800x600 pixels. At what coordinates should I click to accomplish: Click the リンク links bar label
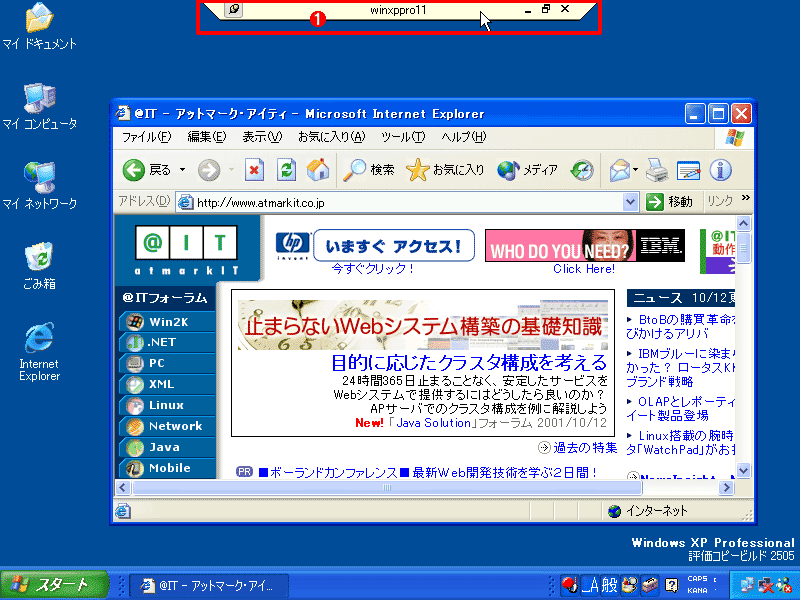(720, 201)
